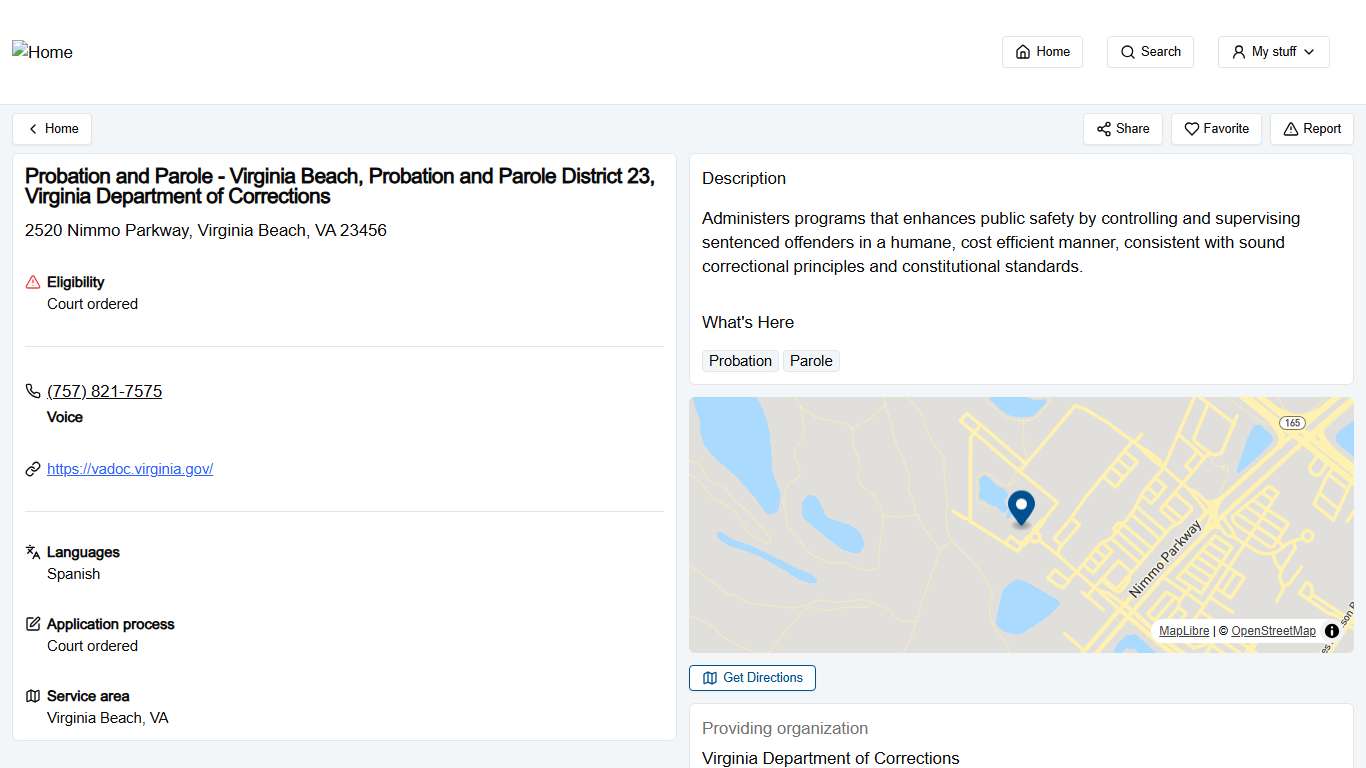
Task: Call the (757) 821-7575 phone link
Action: pyautogui.click(x=104, y=391)
